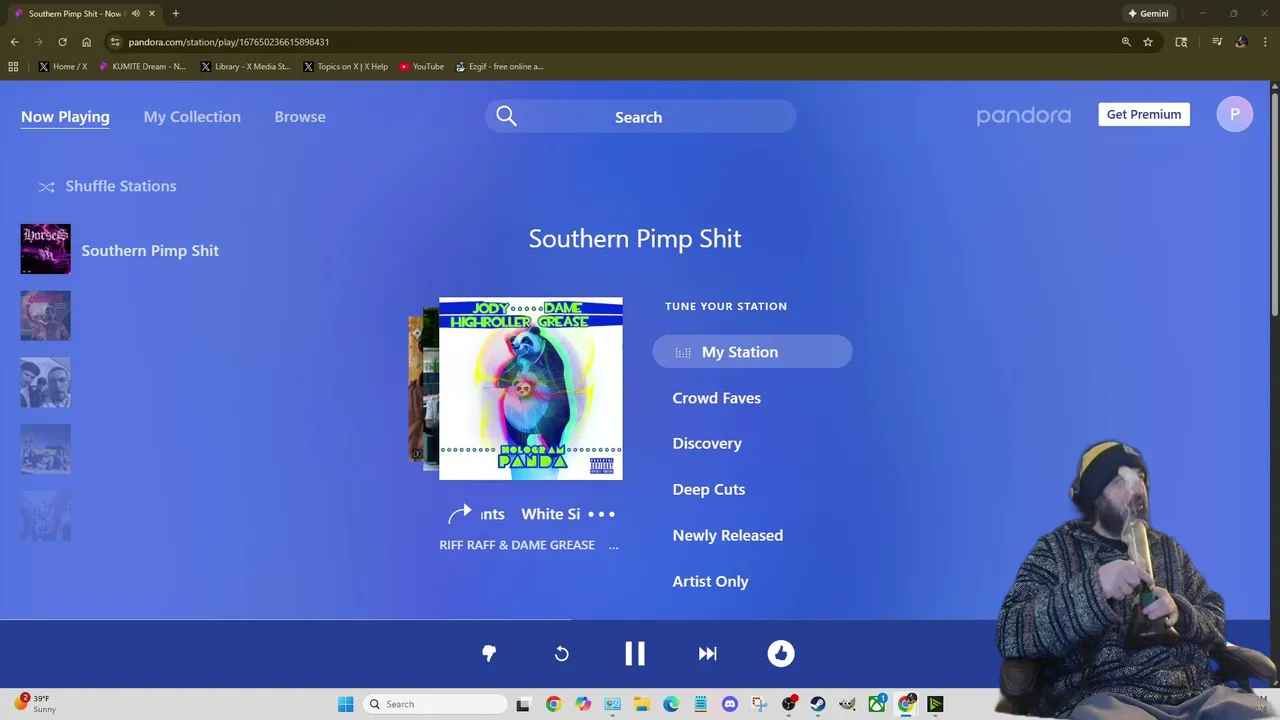1280x720 pixels.
Task: Click the Shuffle Stations icon
Action: point(46,186)
